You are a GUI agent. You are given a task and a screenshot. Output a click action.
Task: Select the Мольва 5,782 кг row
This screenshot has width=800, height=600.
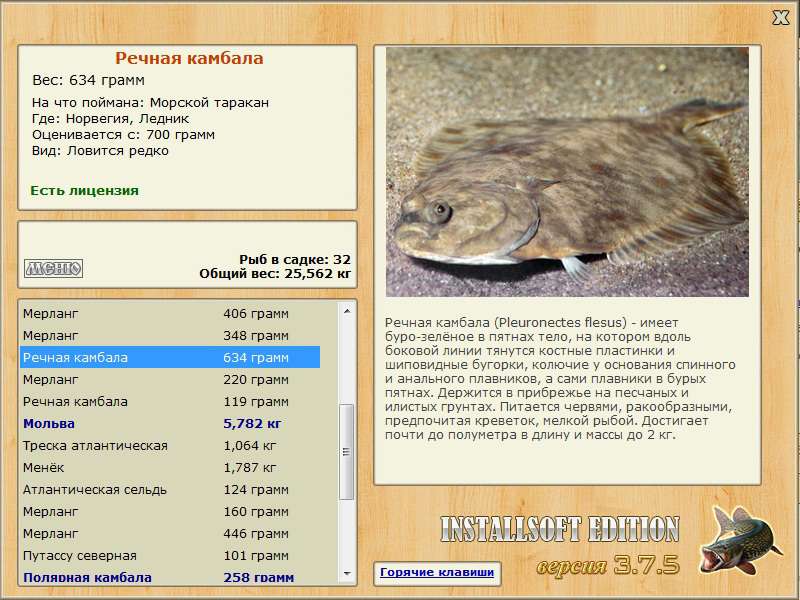(x=170, y=423)
